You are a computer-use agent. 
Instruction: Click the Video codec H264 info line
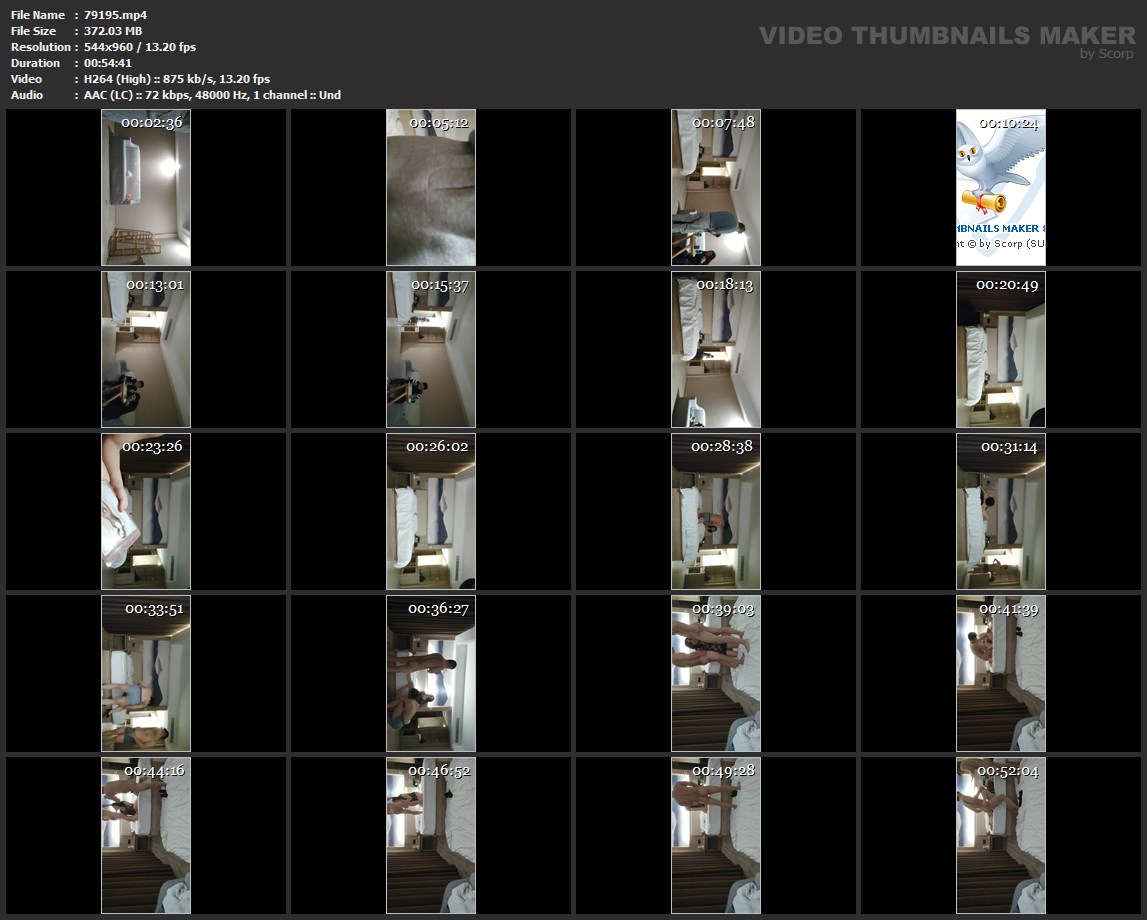pyautogui.click(x=177, y=79)
